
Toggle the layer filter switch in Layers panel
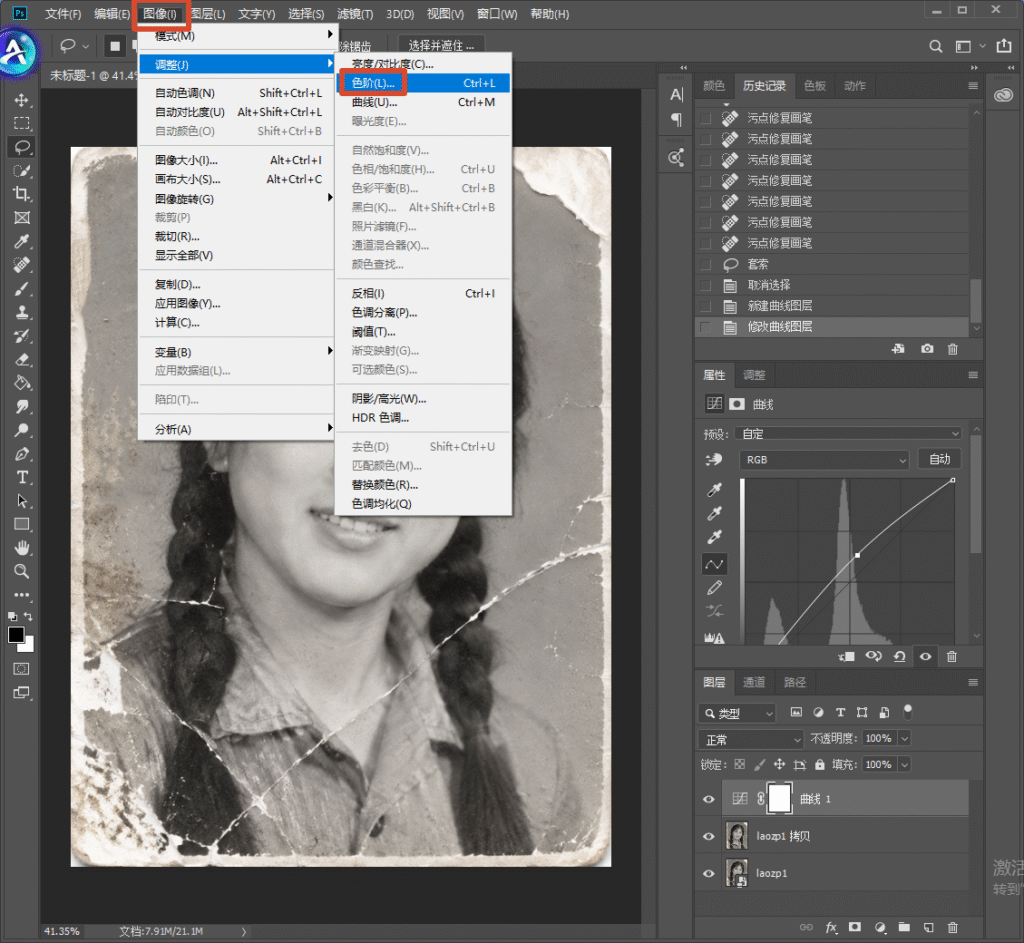907,712
